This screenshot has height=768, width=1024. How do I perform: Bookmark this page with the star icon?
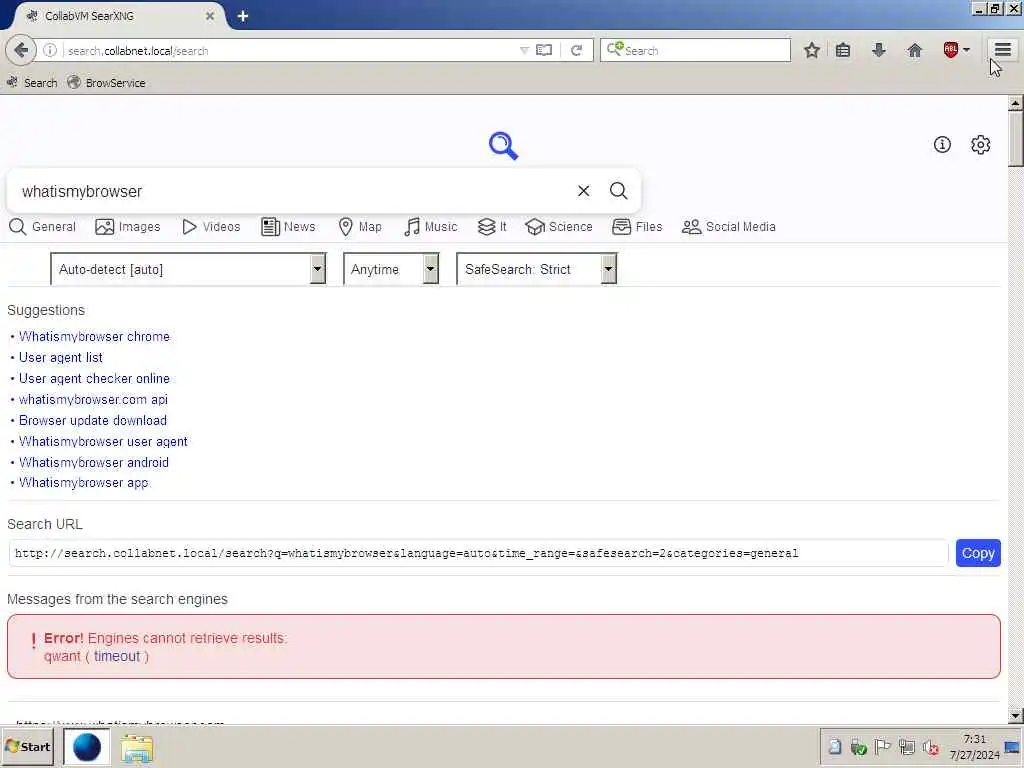pos(811,50)
